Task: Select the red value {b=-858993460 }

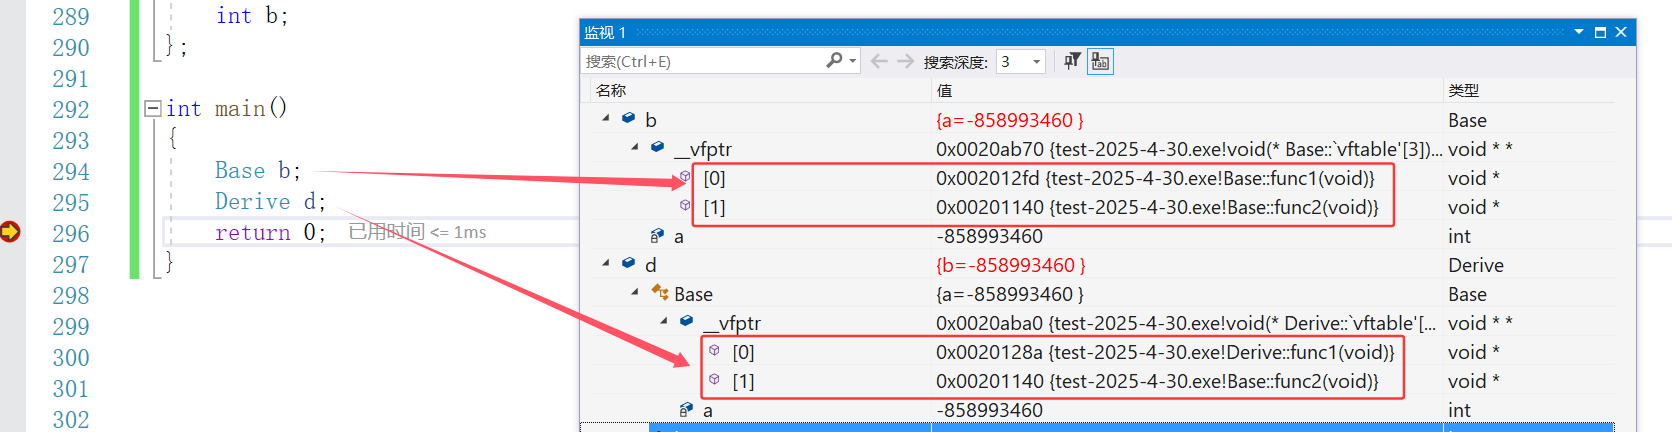Action: [1010, 265]
